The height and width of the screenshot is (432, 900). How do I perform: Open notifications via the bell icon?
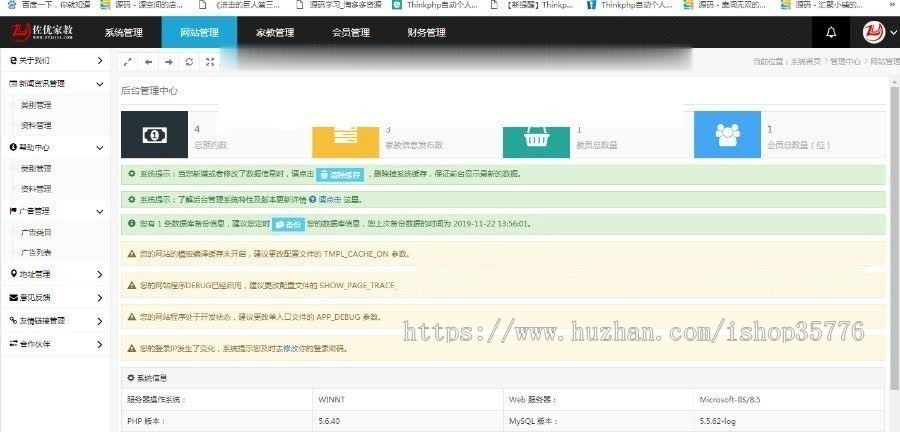pos(831,33)
